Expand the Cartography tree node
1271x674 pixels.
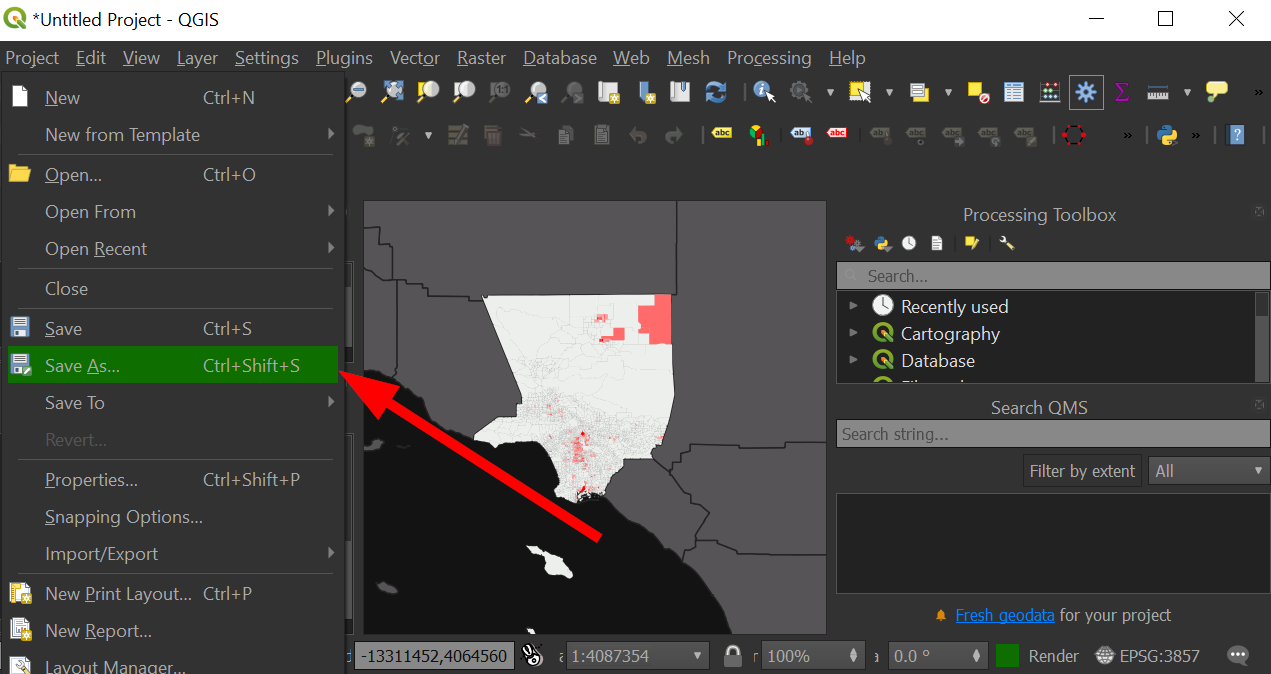point(853,333)
